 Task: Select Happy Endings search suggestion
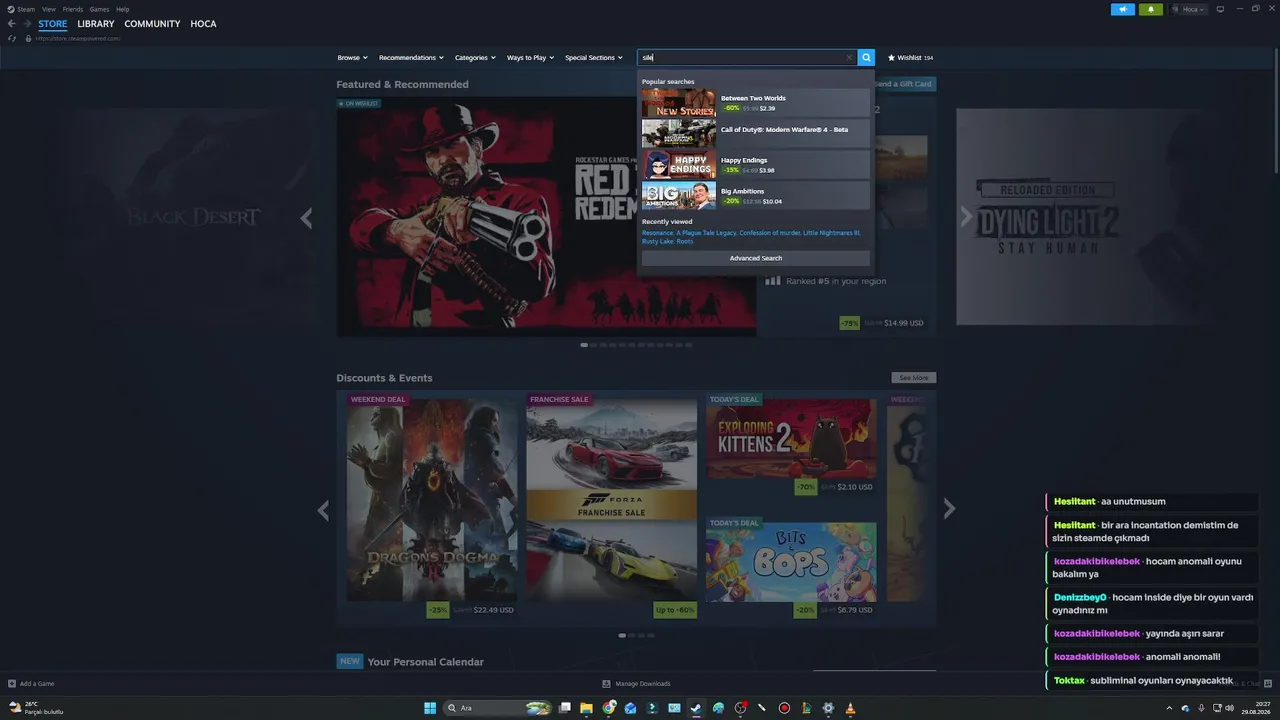coord(756,165)
